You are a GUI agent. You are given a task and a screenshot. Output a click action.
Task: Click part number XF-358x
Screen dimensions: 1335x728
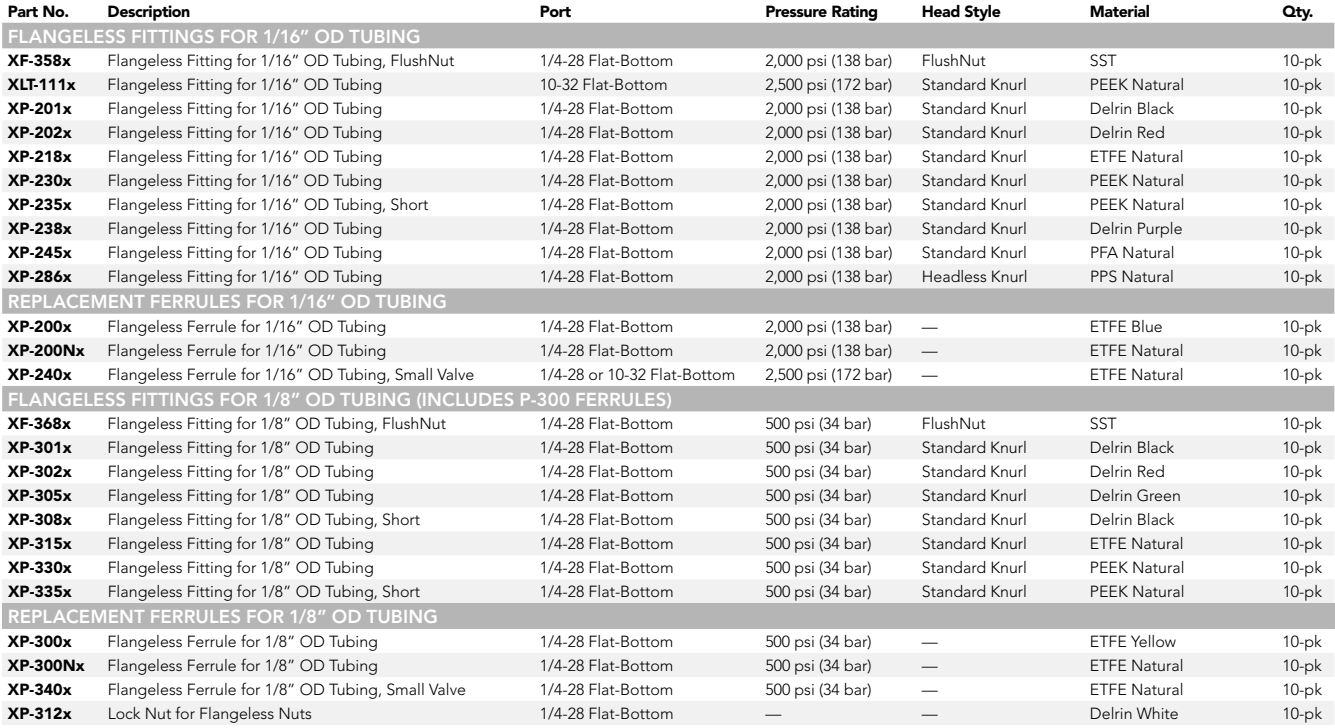(x=33, y=62)
